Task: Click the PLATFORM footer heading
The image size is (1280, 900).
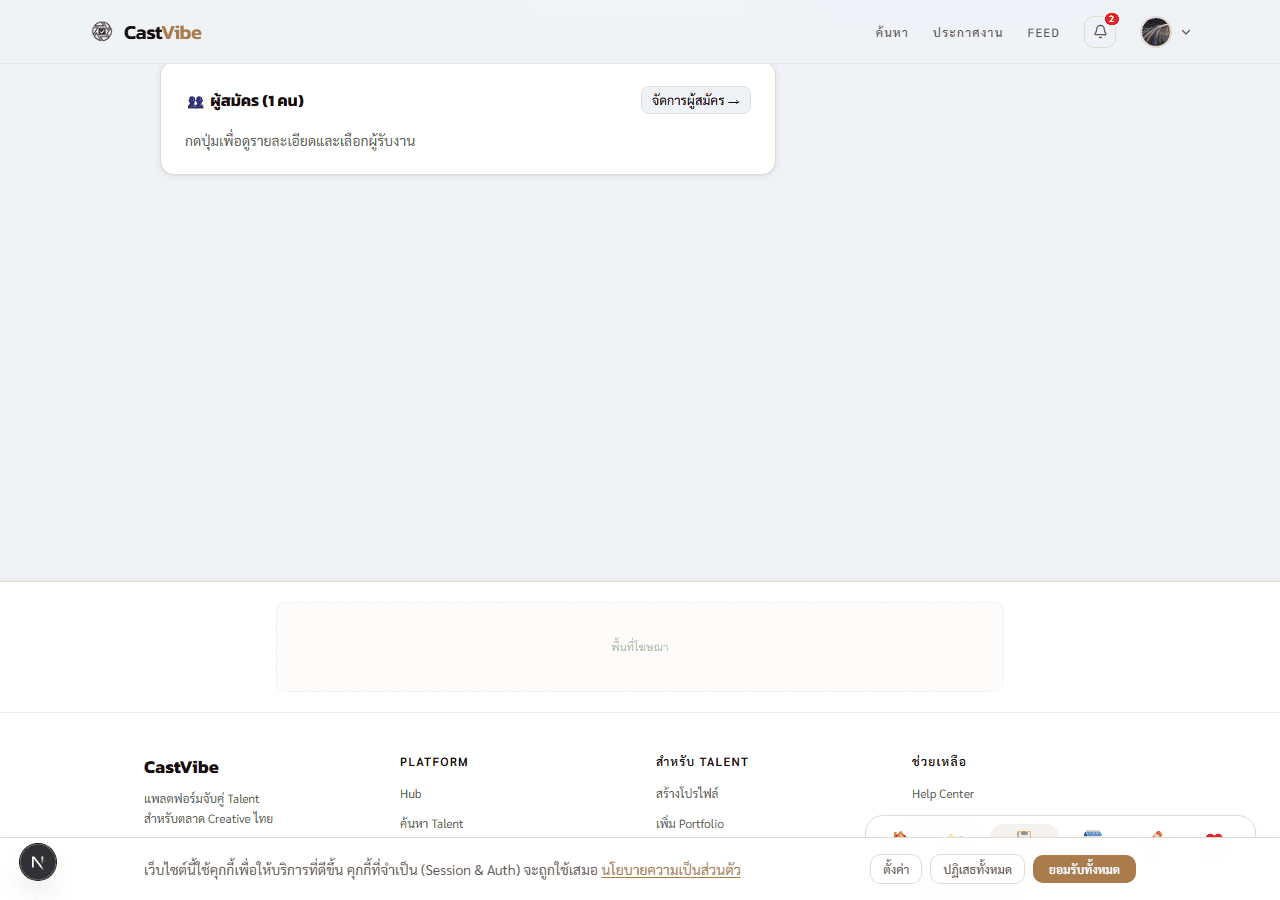Action: [434, 762]
